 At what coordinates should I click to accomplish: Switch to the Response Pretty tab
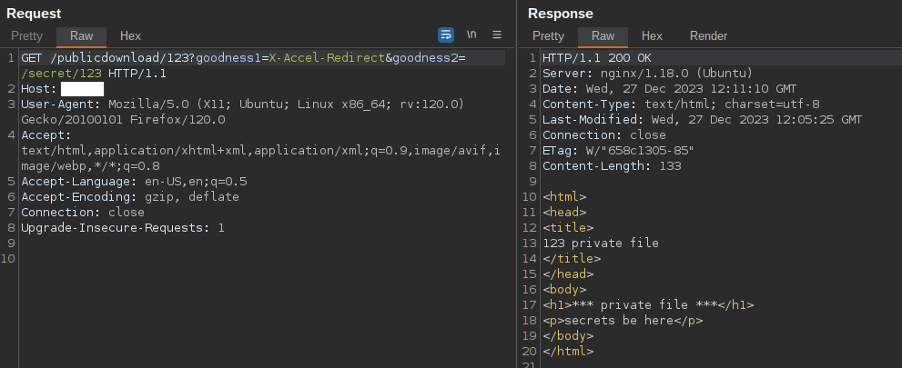548,36
